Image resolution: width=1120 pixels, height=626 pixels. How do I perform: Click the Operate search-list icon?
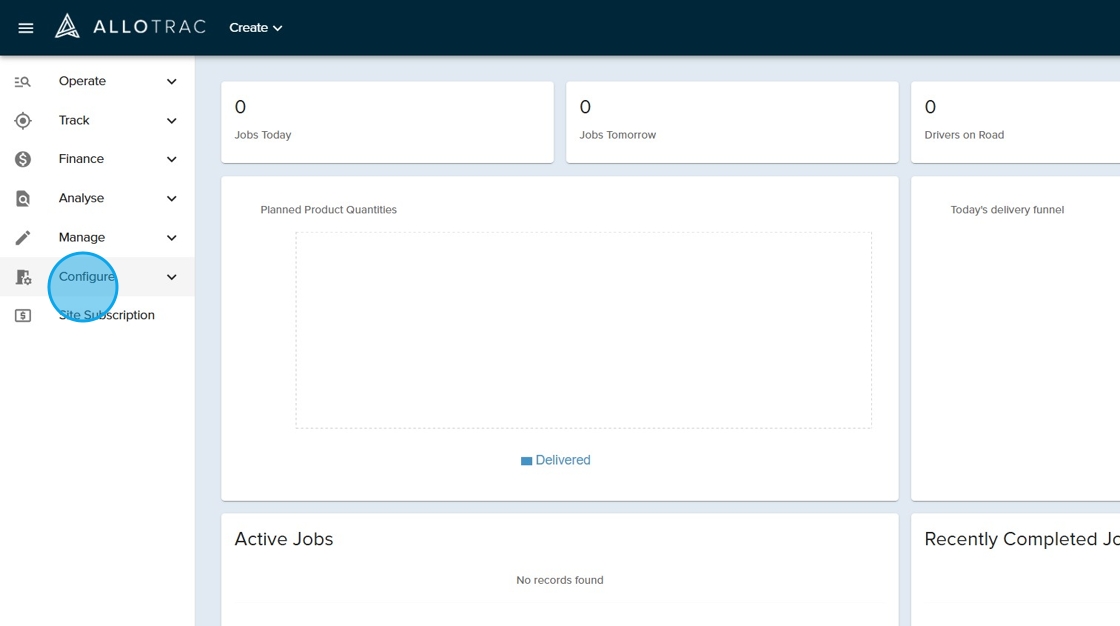tap(23, 82)
